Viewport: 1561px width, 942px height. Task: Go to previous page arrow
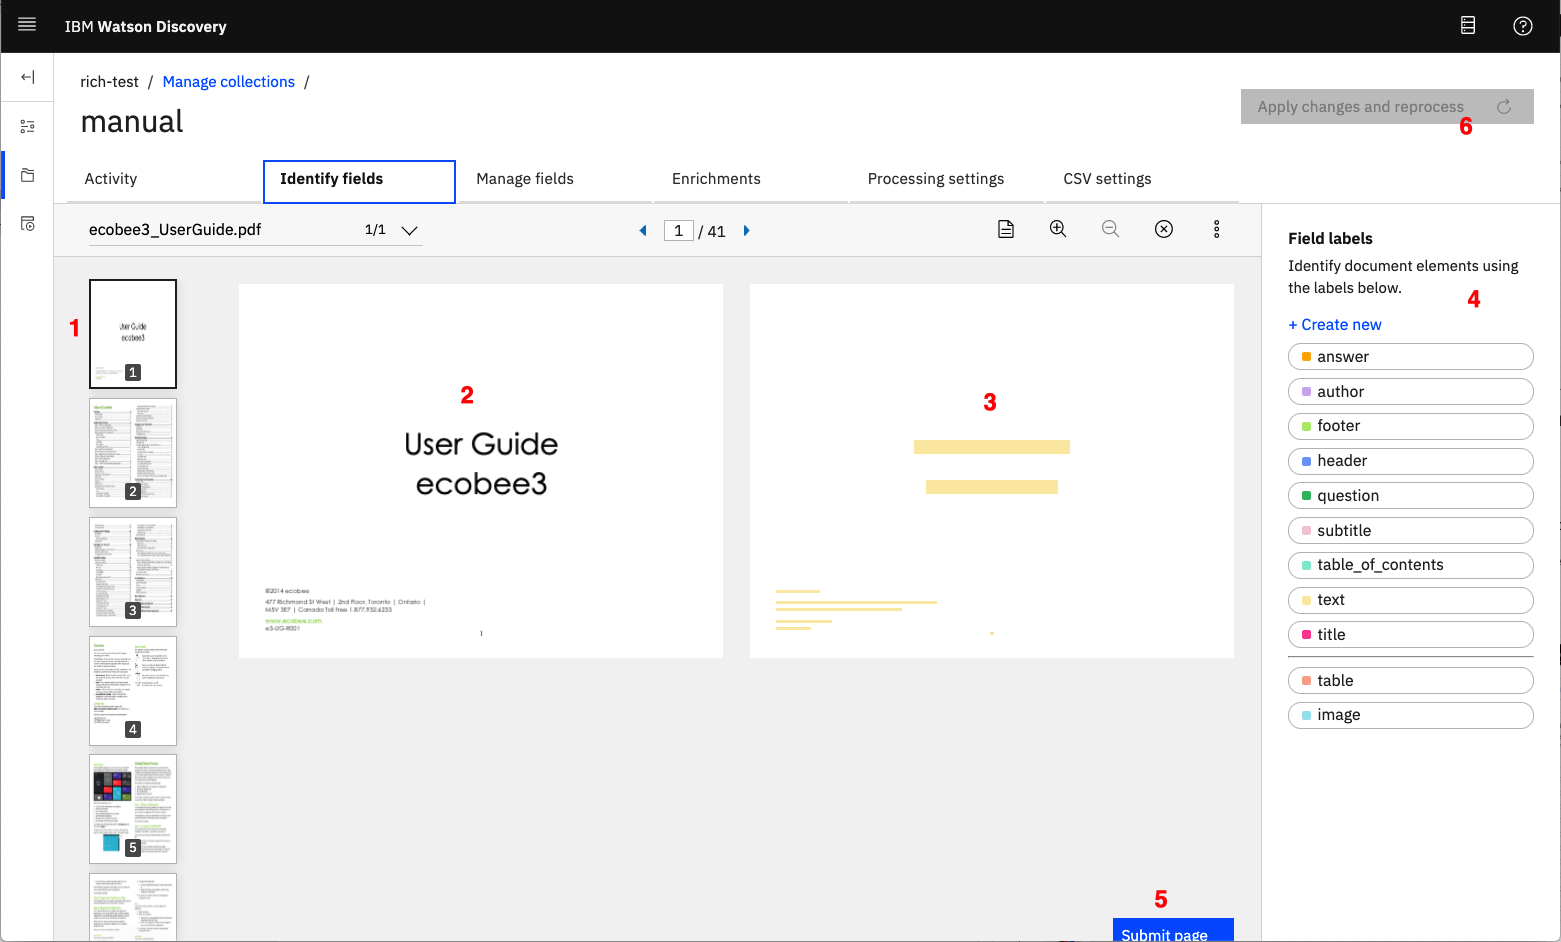643,231
